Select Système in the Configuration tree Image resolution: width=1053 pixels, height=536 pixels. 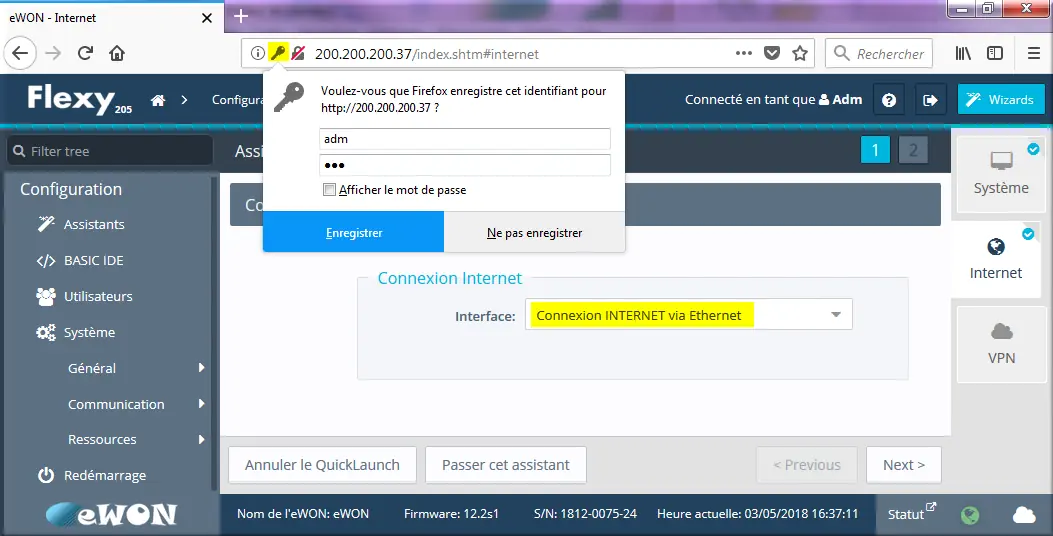click(89, 332)
